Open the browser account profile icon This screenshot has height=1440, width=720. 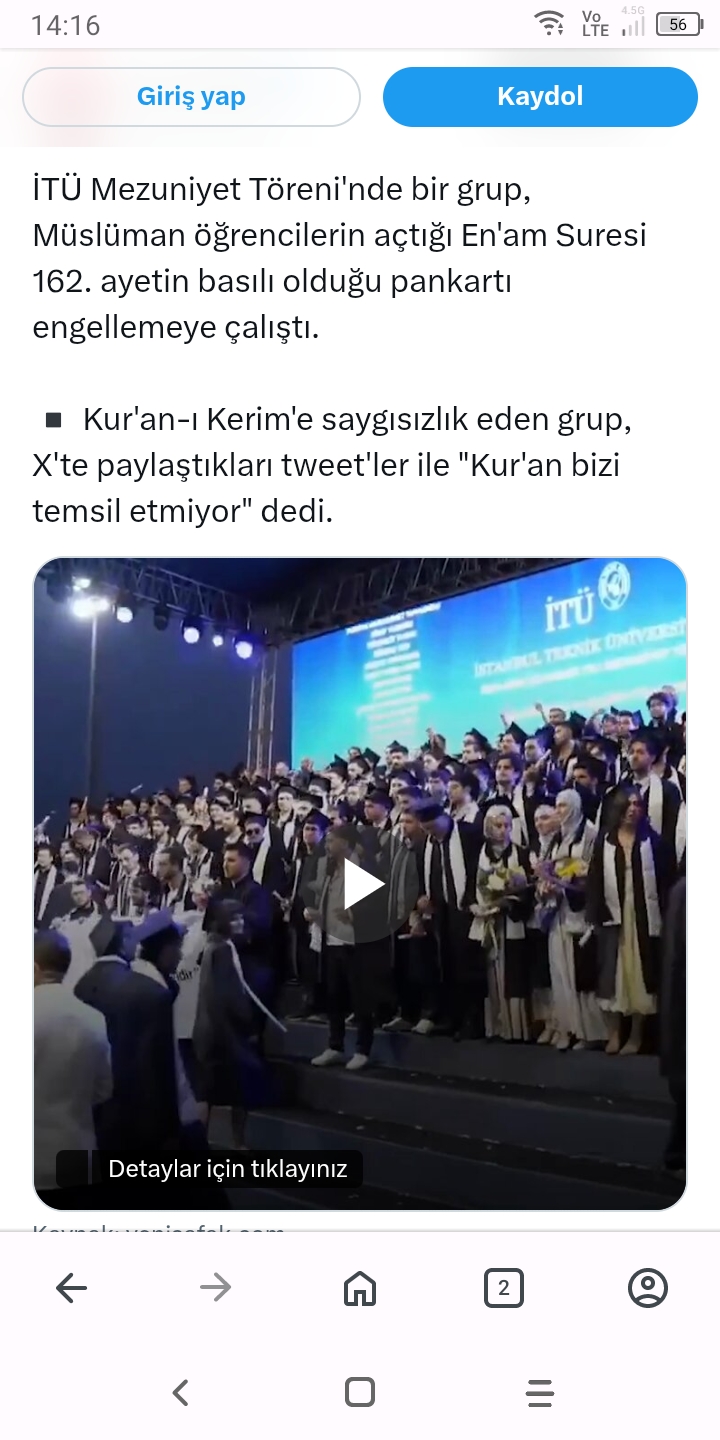(647, 1288)
